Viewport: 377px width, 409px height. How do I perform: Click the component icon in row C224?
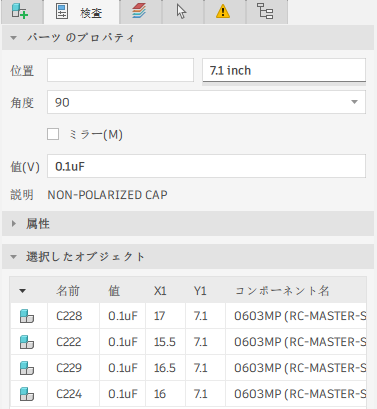pyautogui.click(x=27, y=394)
